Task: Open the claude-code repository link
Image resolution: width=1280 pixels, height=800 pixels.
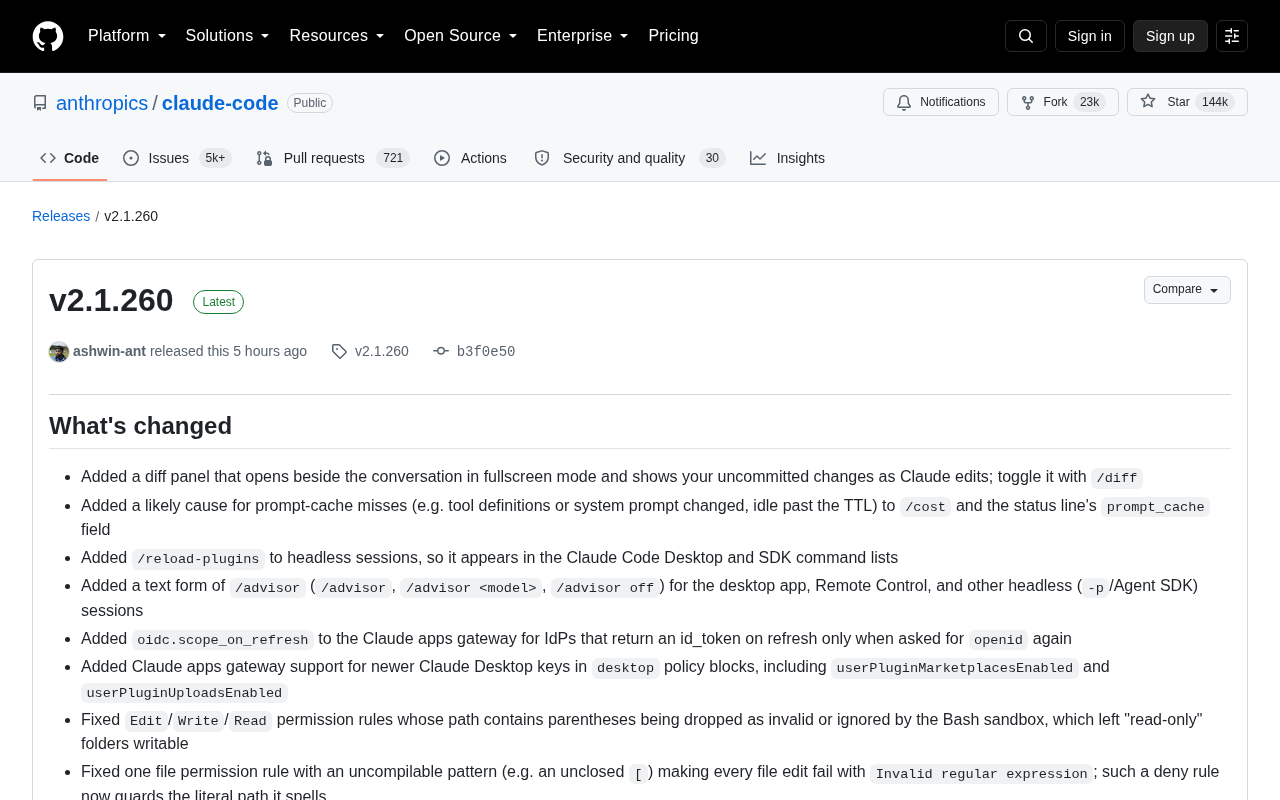Action: point(220,103)
